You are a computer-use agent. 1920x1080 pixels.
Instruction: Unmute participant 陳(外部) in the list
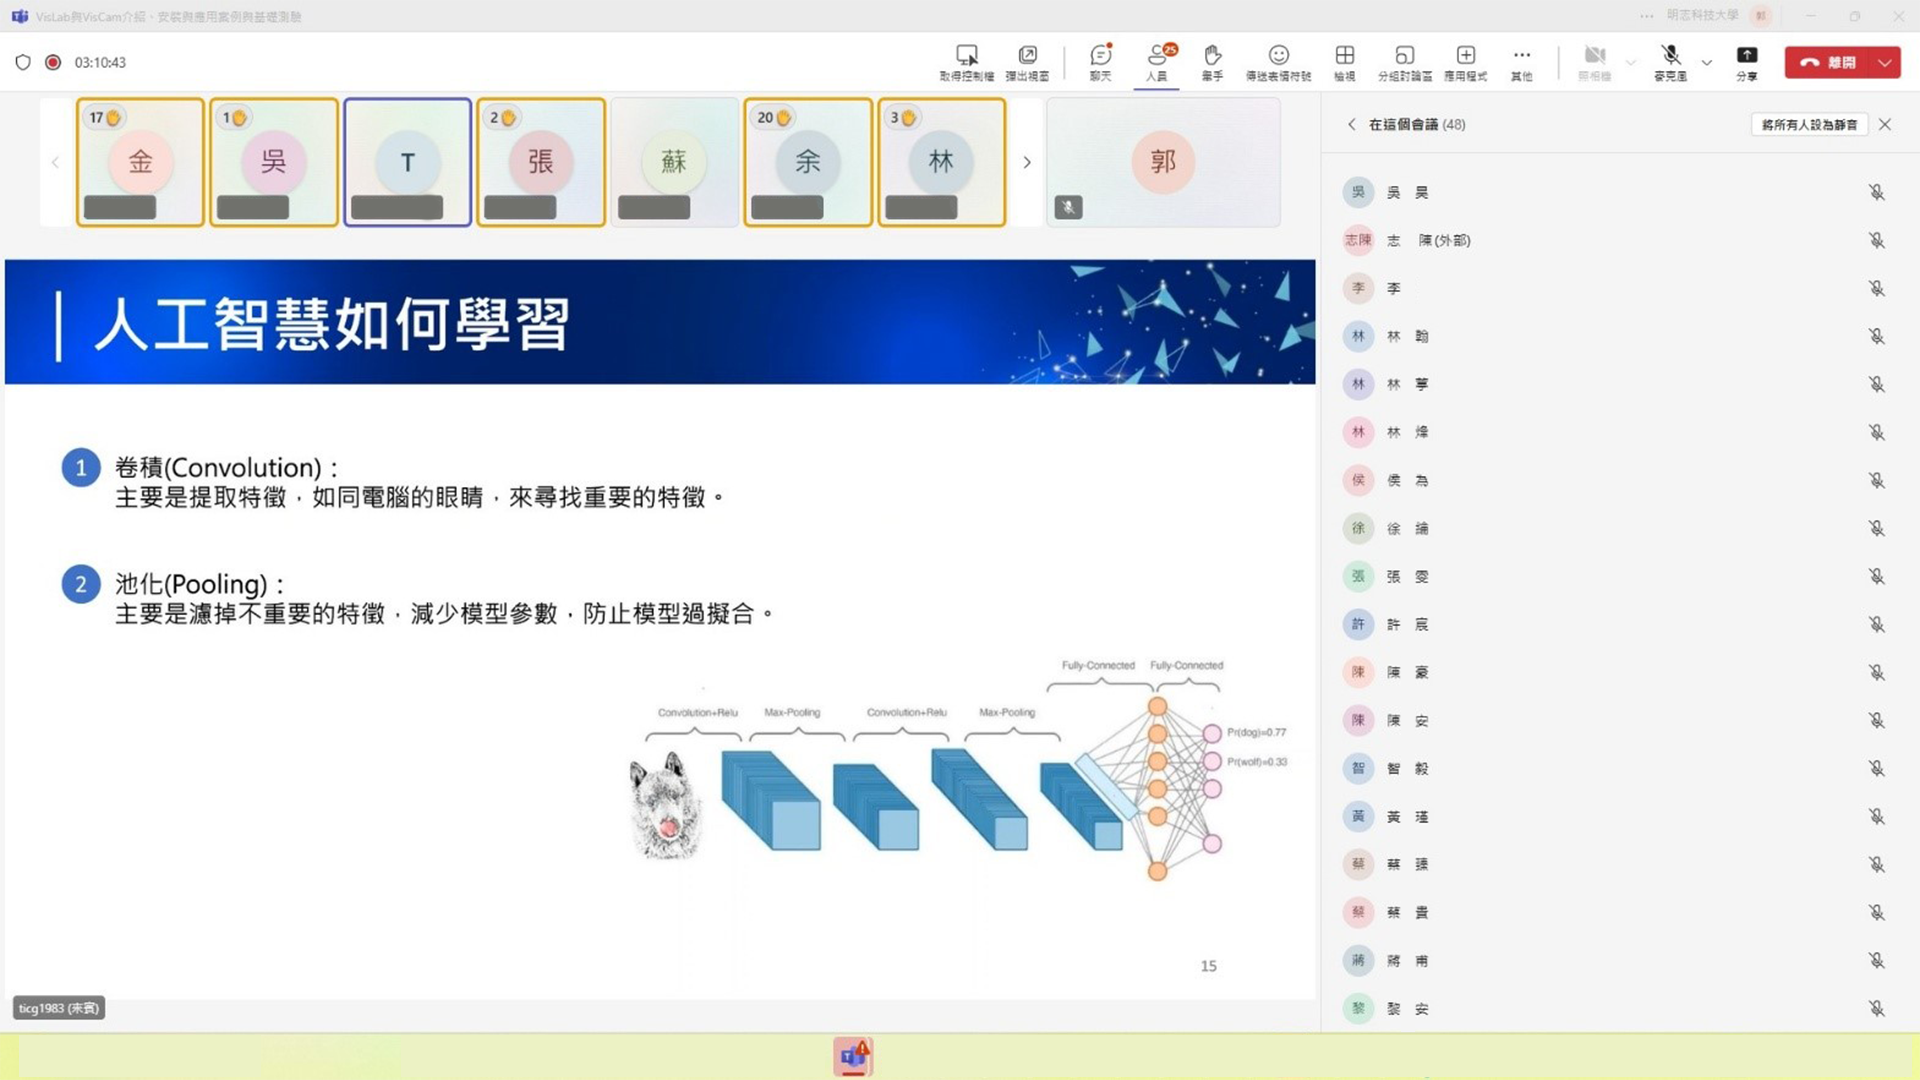(x=1877, y=240)
